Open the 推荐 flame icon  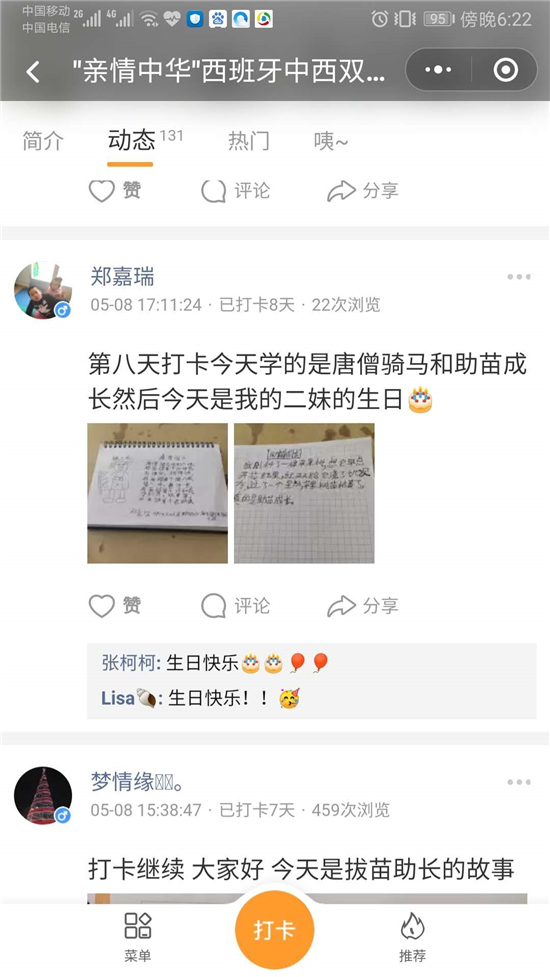pyautogui.click(x=412, y=937)
